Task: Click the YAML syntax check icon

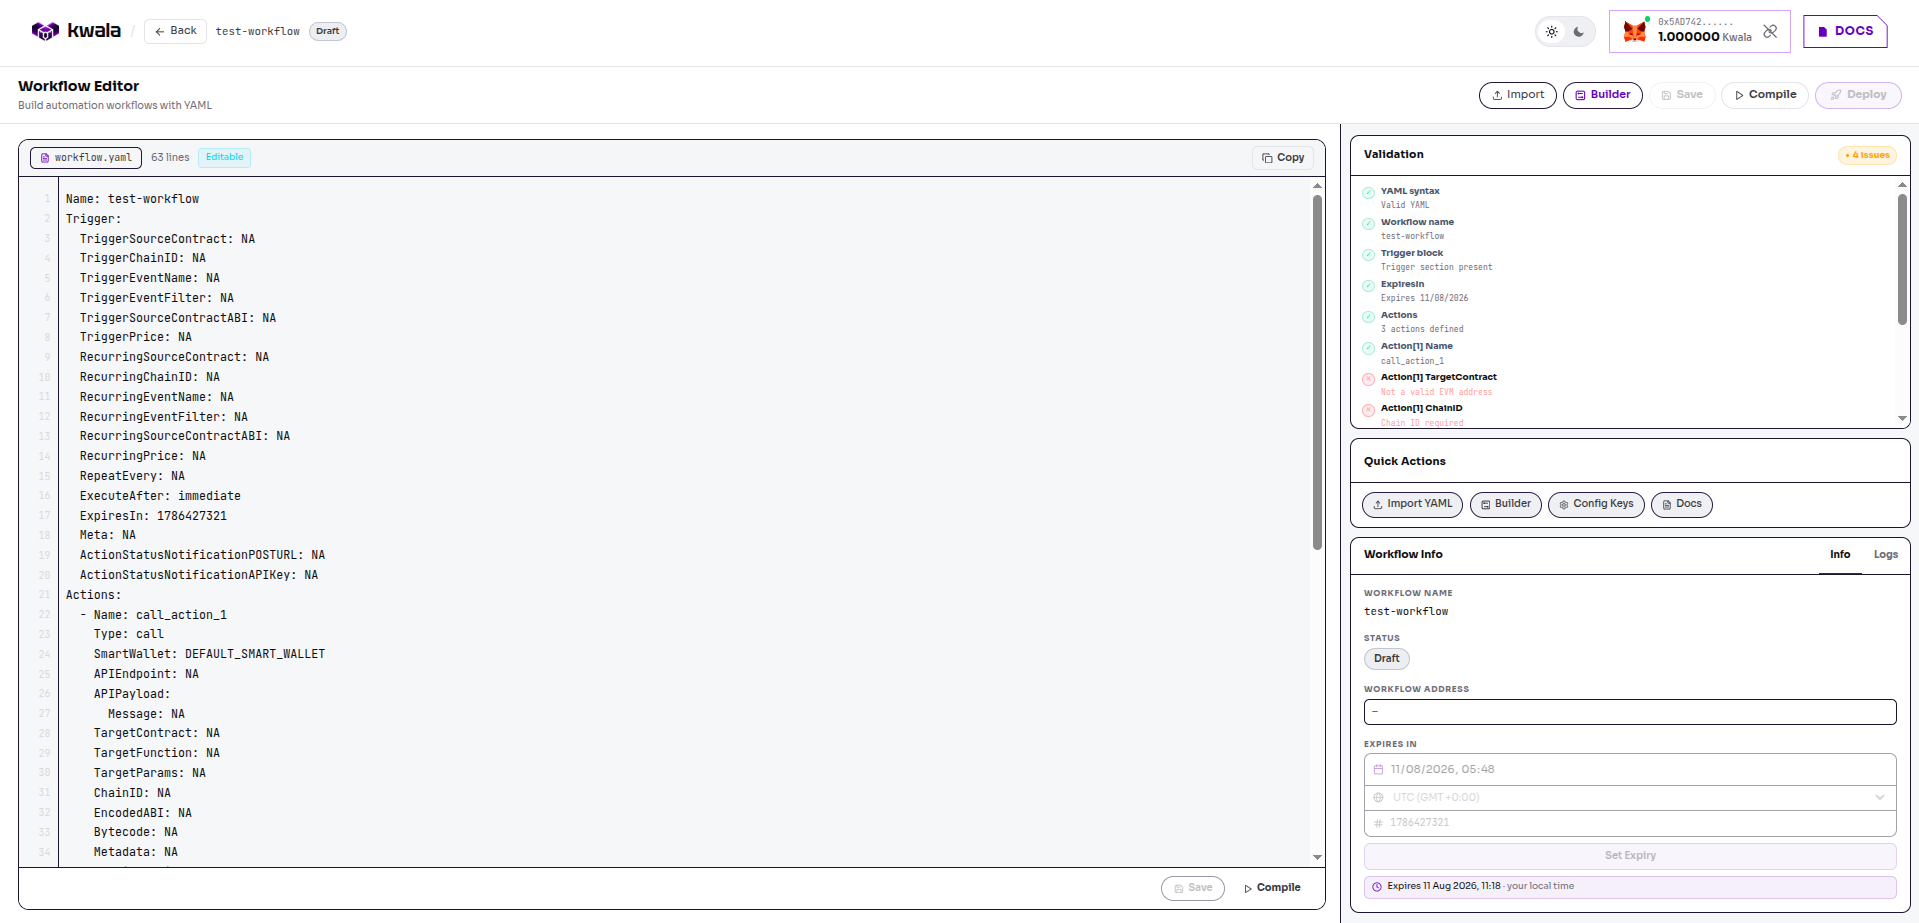Action: click(x=1368, y=193)
